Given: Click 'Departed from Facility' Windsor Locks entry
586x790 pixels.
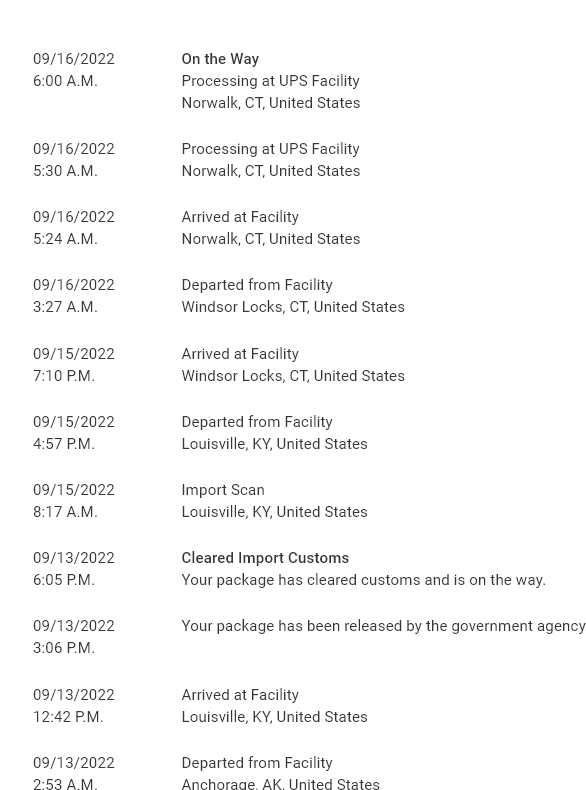Looking at the screenshot, I should point(257,285).
